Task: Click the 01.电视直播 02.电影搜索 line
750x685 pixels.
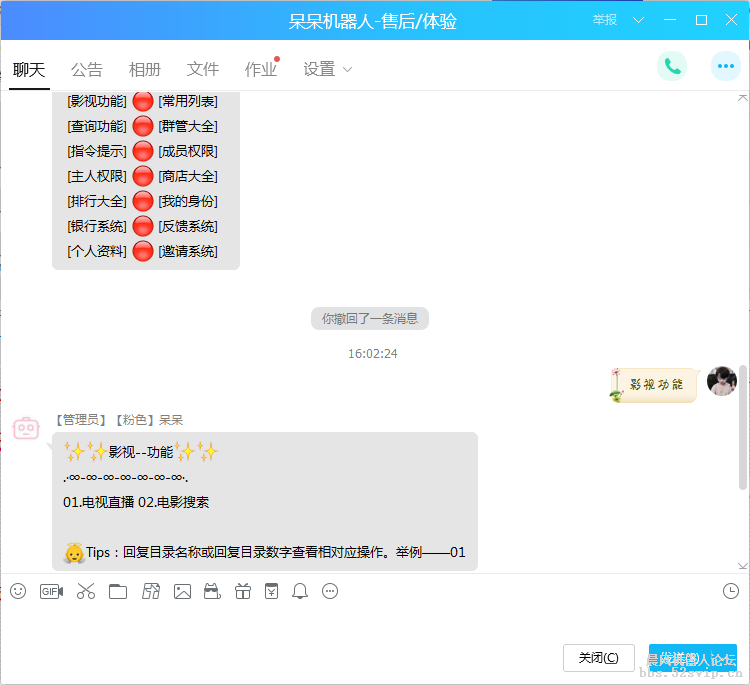Action: (136, 502)
